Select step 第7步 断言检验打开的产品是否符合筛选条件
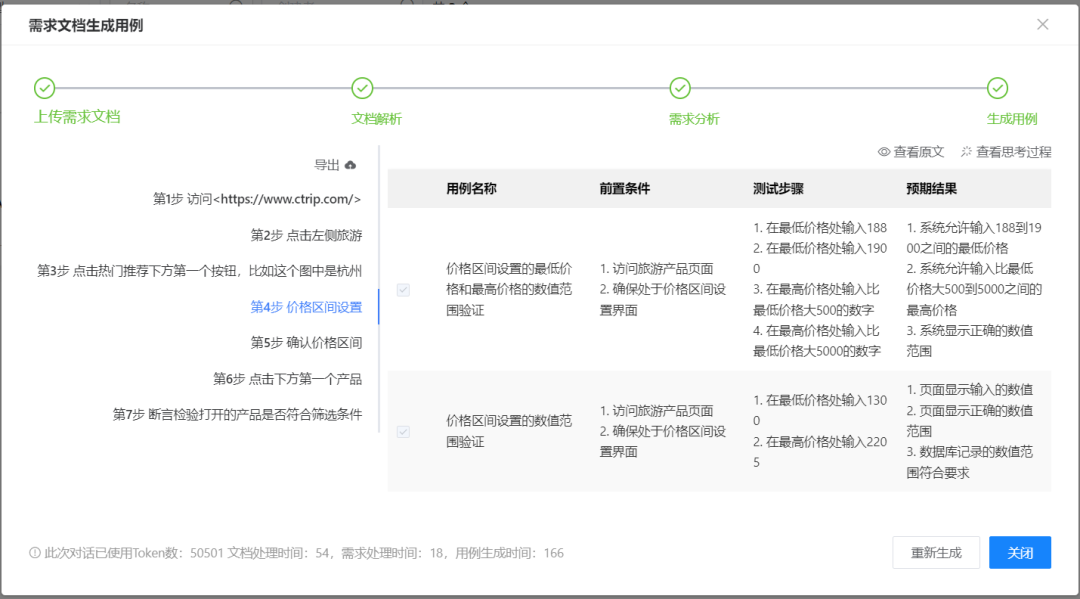The width and height of the screenshot is (1080, 599). 237,414
